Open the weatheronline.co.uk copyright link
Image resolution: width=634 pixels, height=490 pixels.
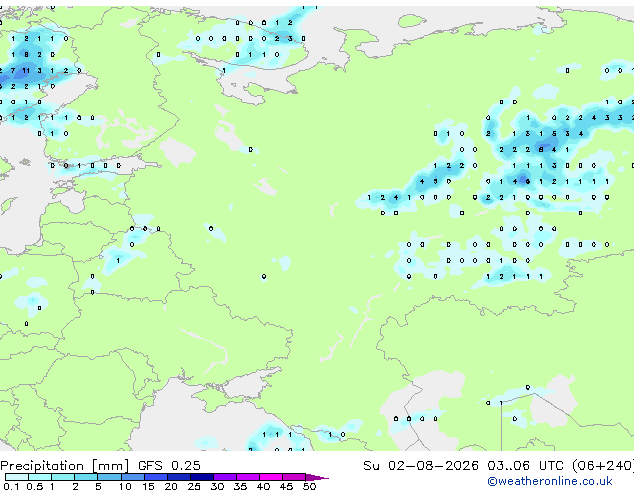click(x=550, y=481)
